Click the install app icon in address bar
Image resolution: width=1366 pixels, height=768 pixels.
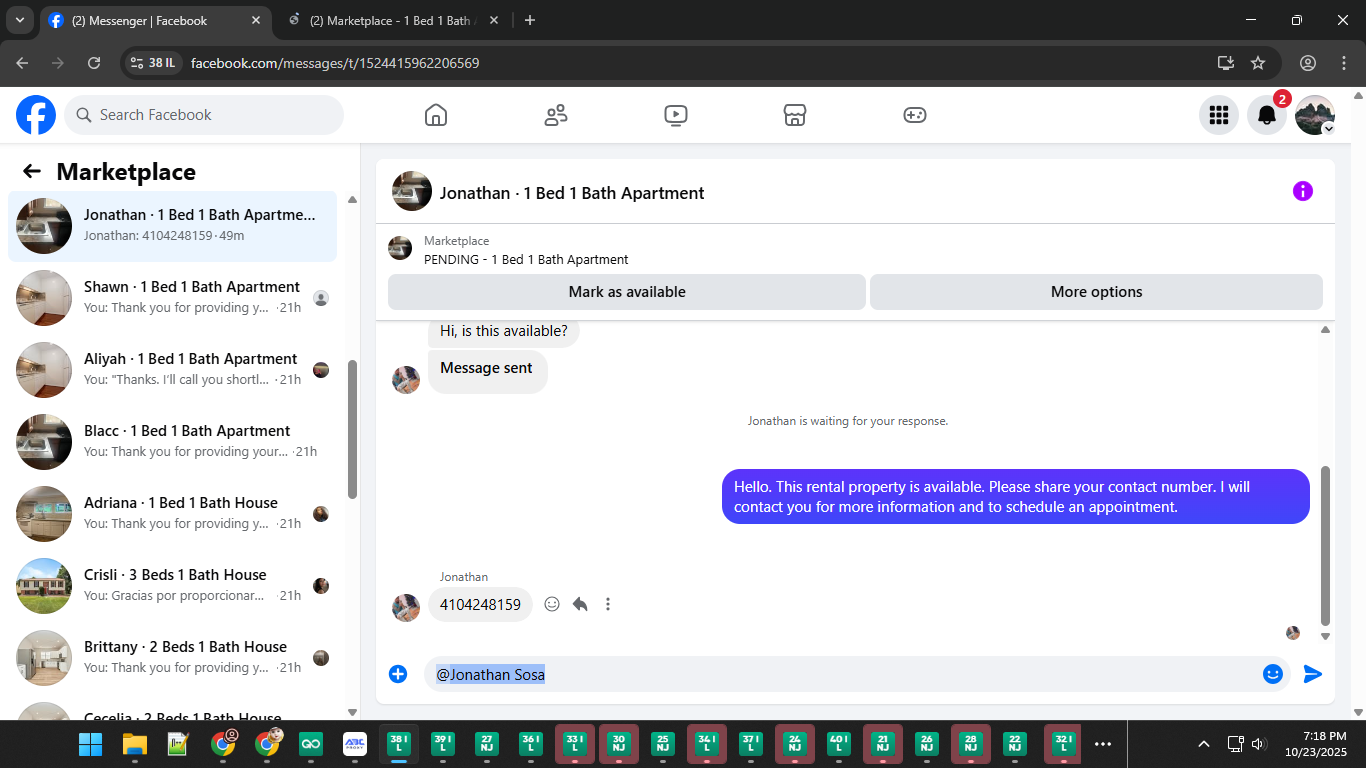(x=1226, y=62)
